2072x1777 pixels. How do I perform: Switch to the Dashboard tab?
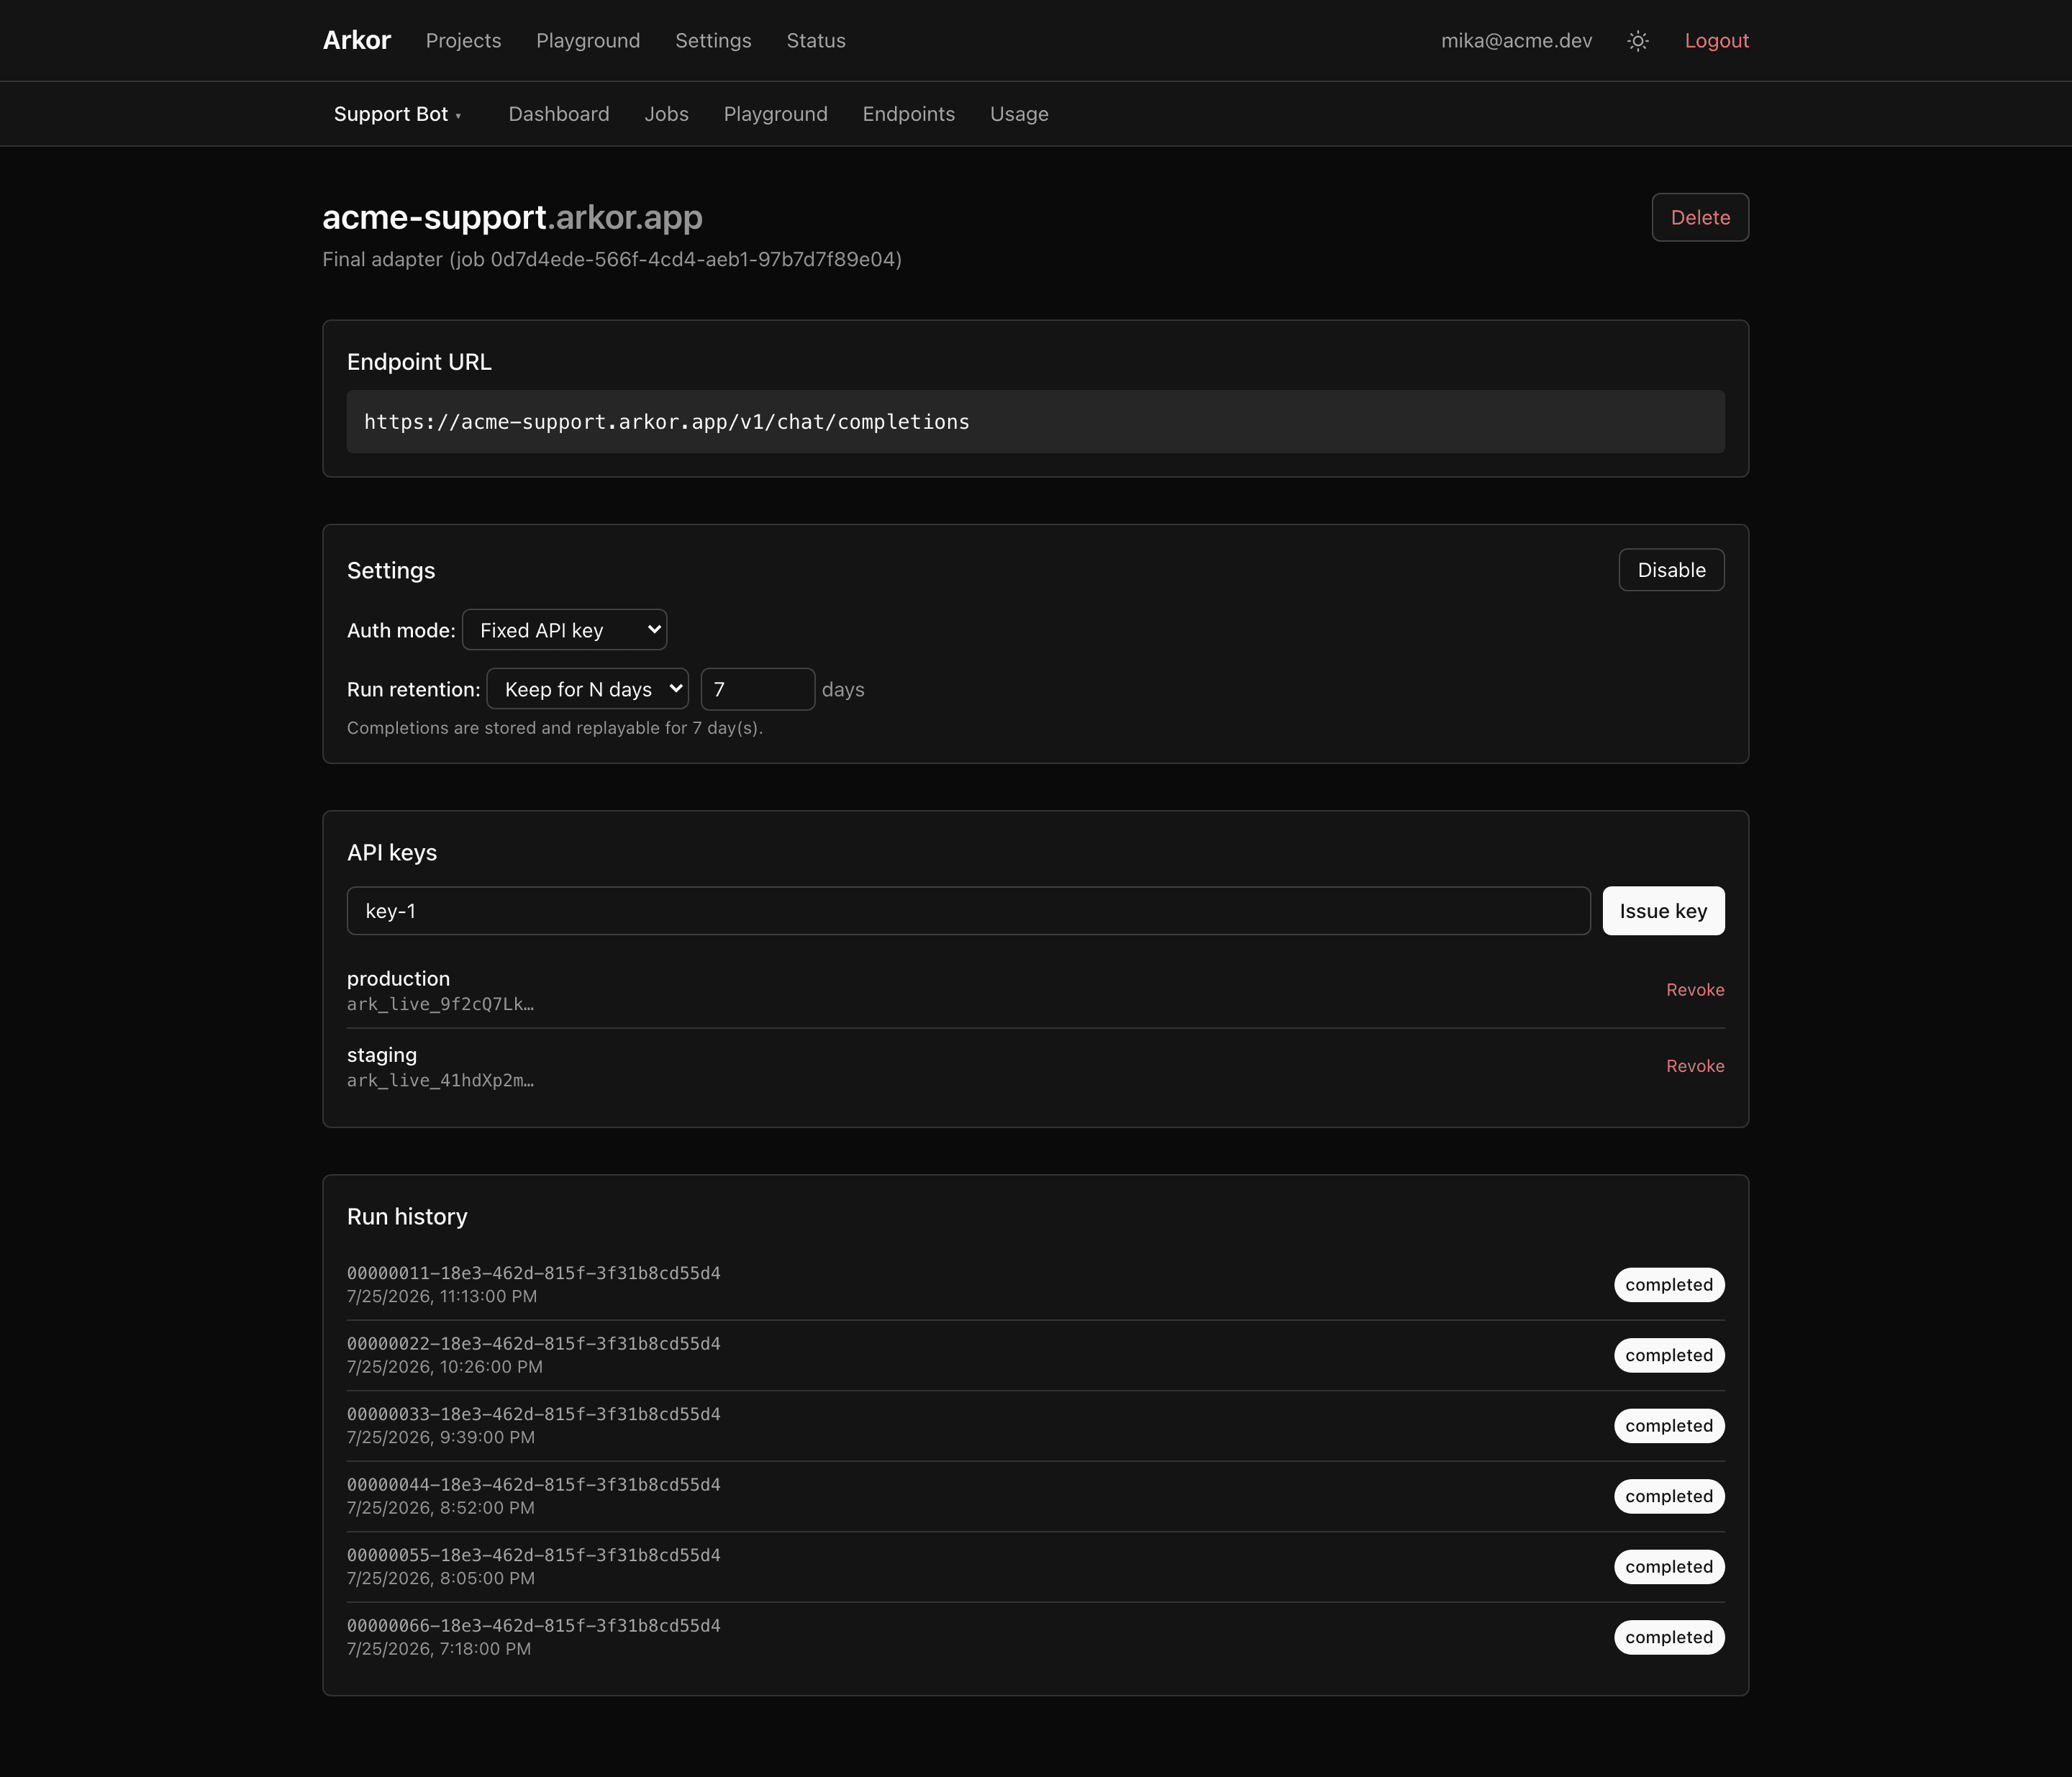[x=559, y=114]
